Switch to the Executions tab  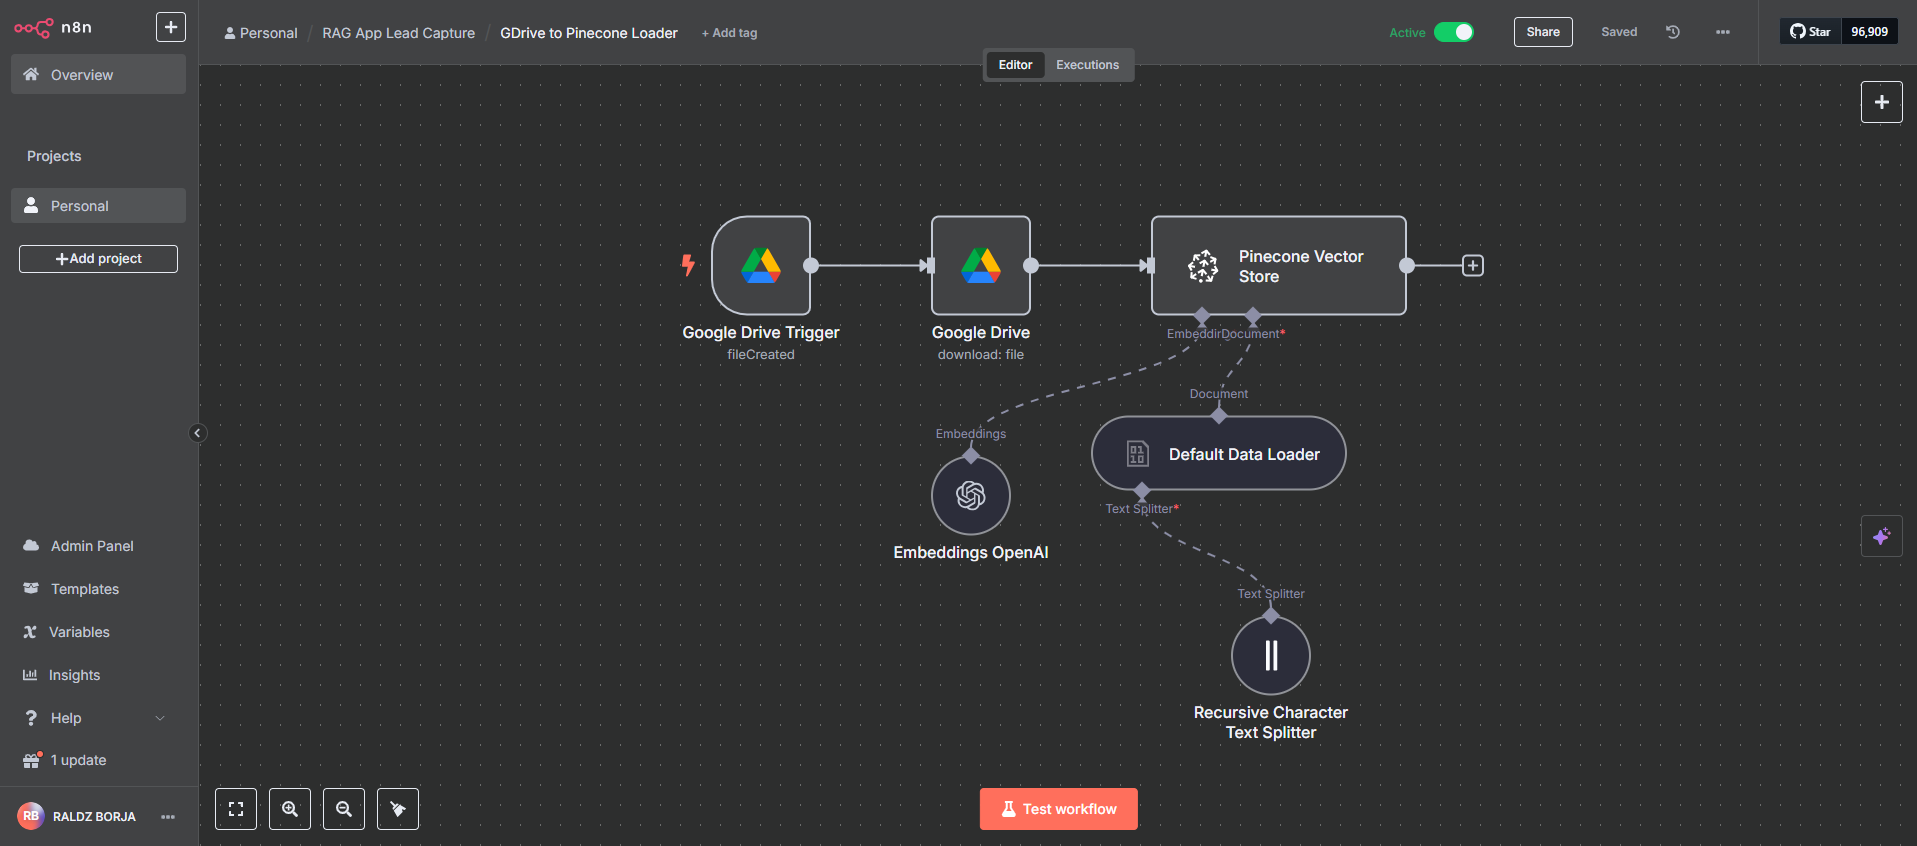[1088, 65]
